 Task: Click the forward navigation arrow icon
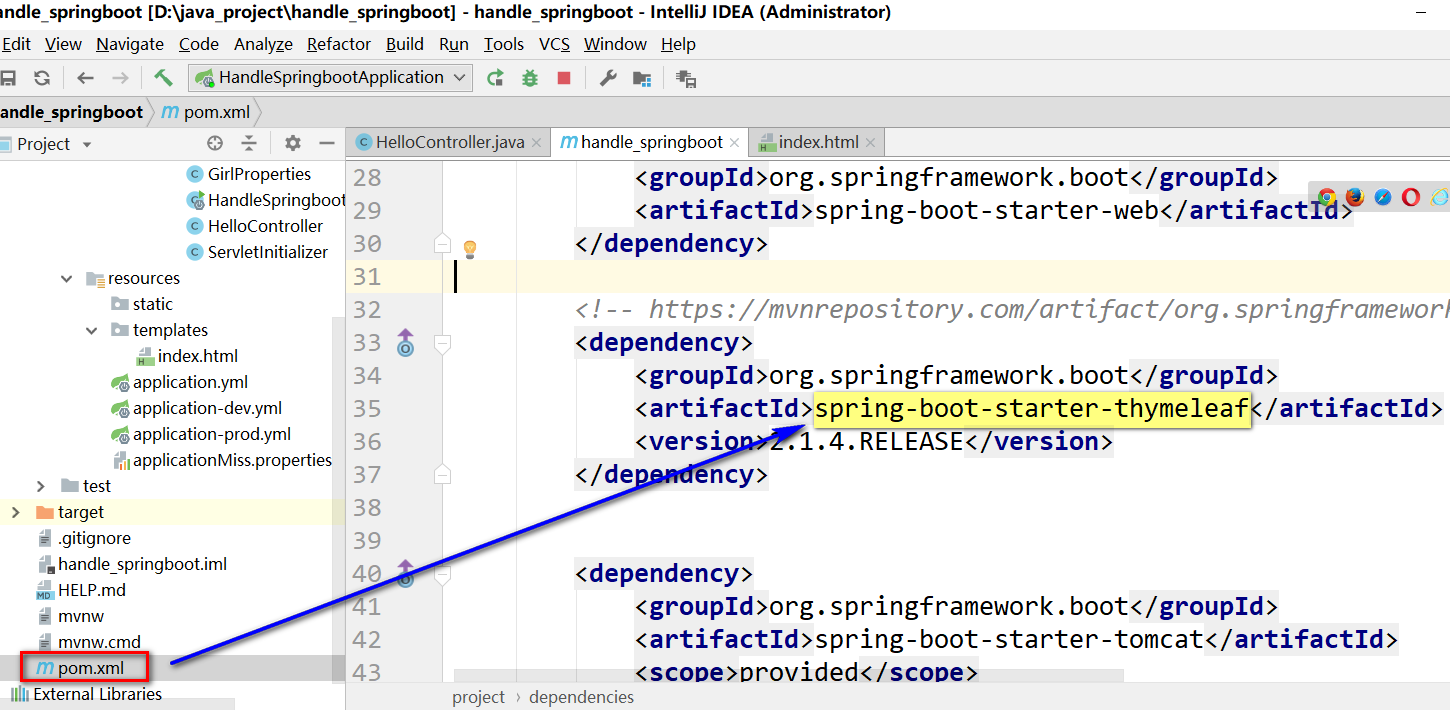click(x=120, y=78)
